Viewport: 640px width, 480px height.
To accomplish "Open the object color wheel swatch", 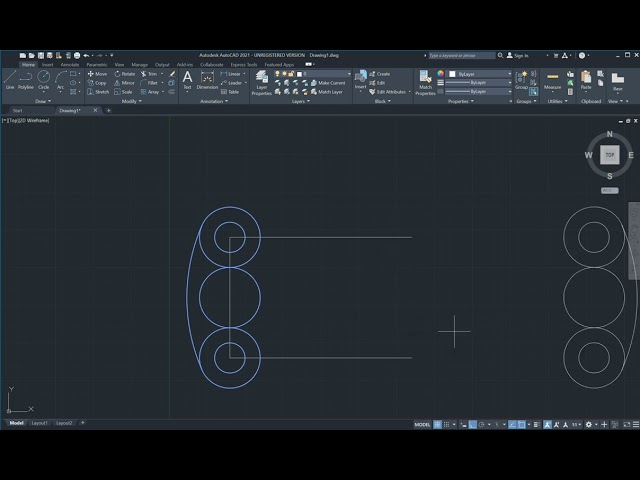I will (440, 74).
